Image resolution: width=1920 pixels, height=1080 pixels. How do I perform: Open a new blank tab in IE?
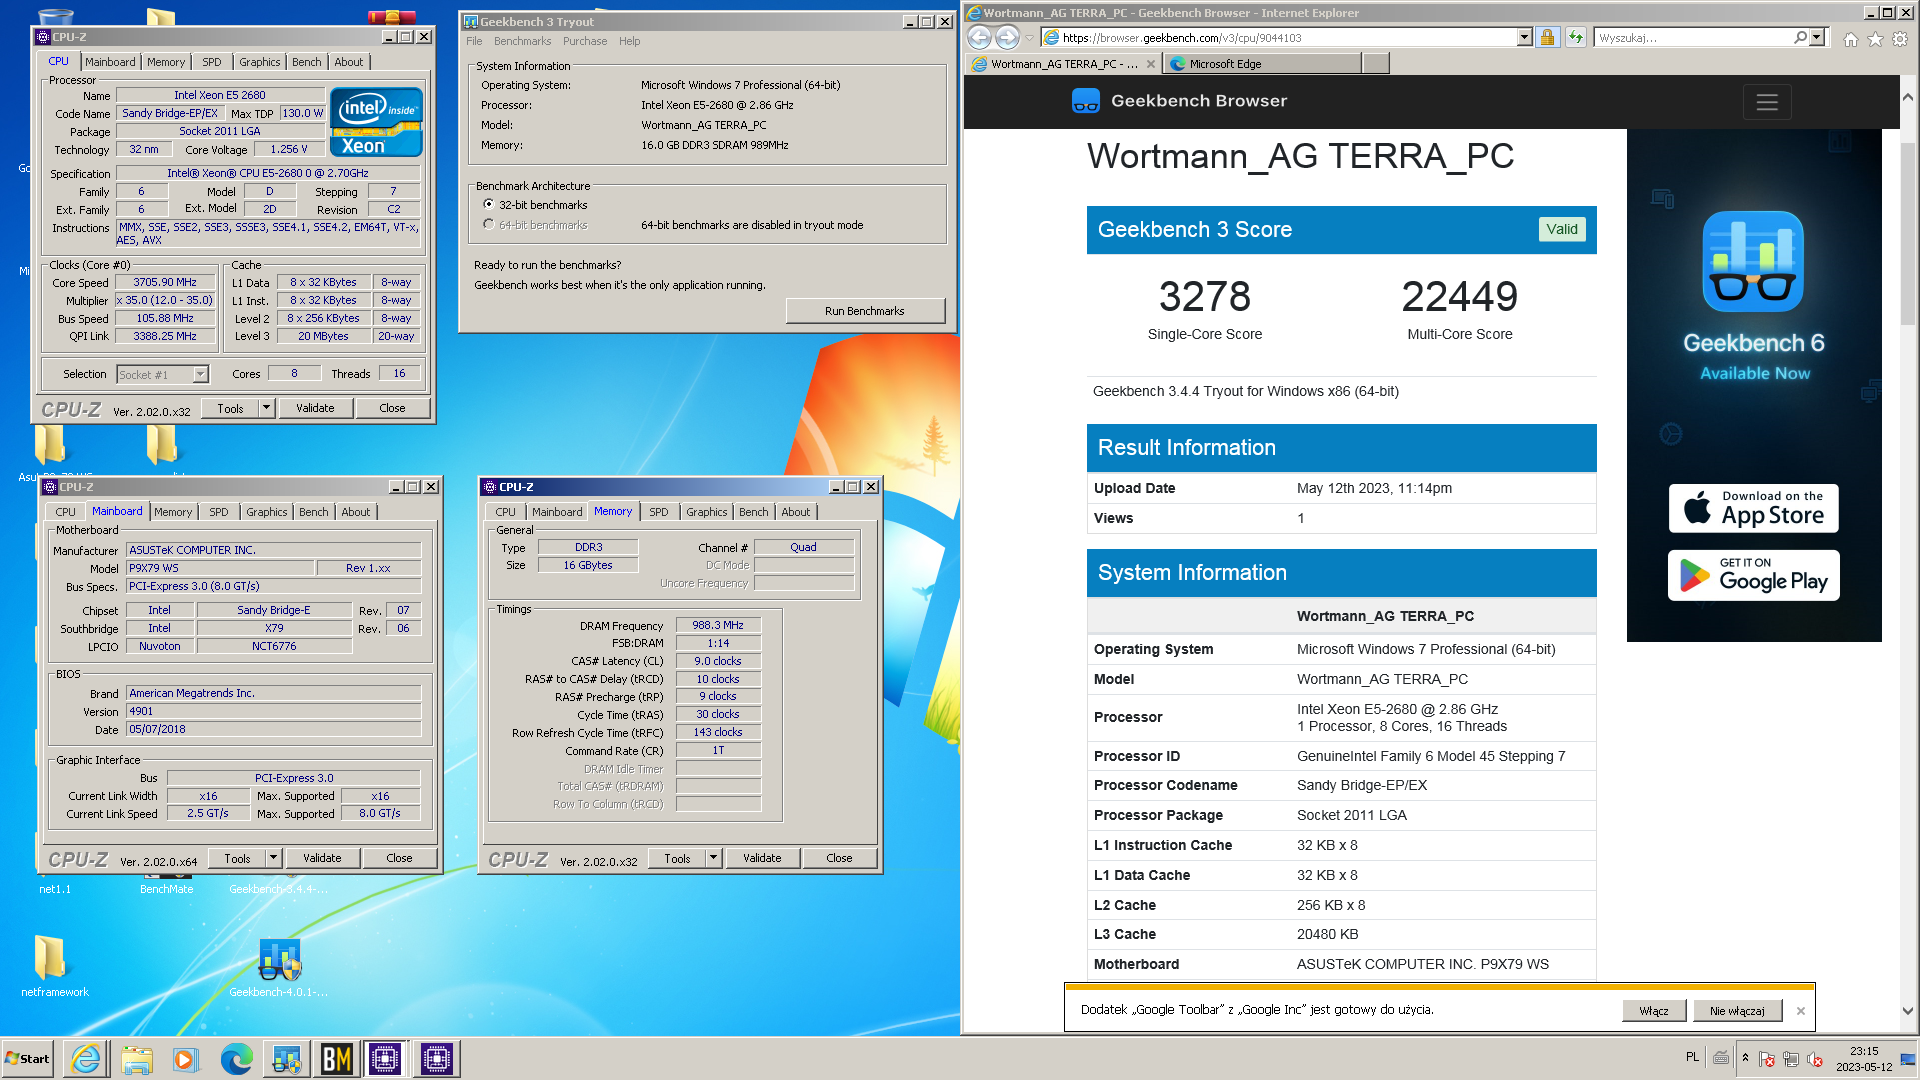(1376, 64)
